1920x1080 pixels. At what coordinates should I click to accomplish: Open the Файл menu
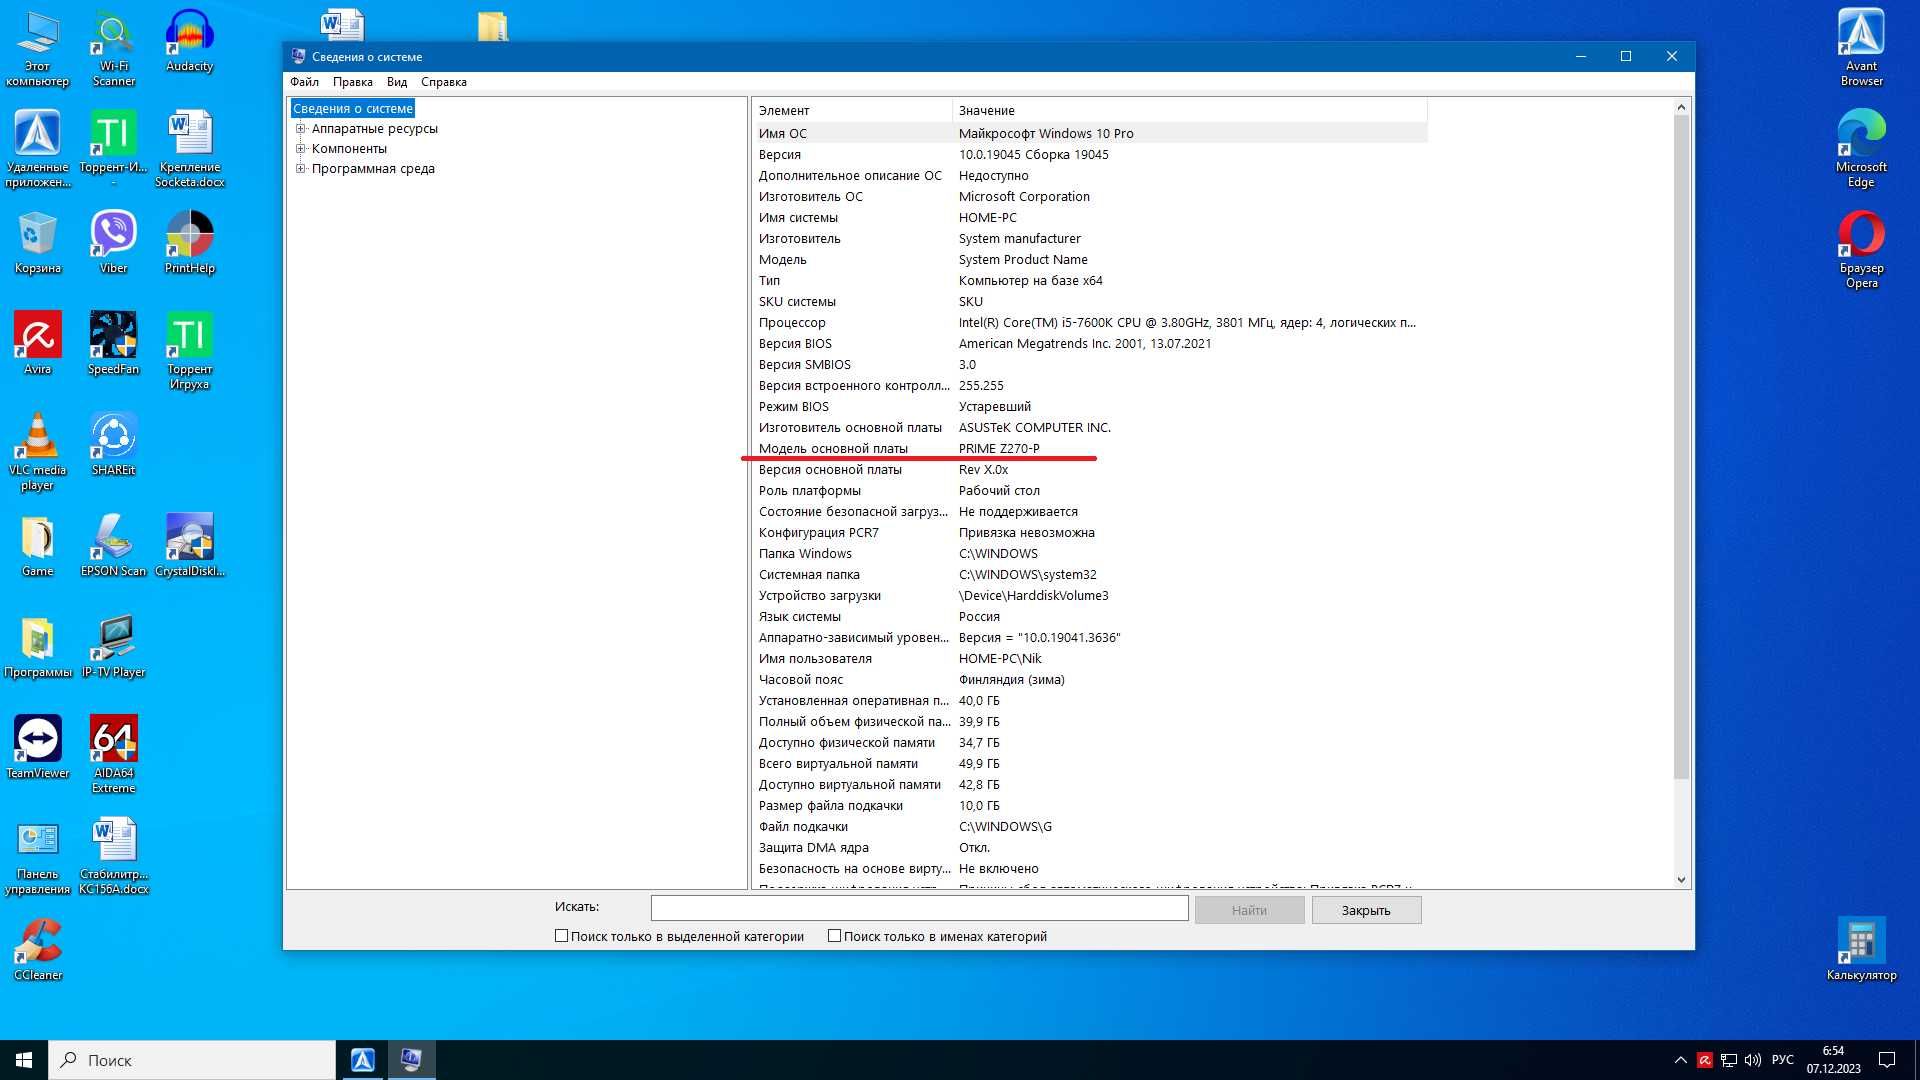coord(304,82)
